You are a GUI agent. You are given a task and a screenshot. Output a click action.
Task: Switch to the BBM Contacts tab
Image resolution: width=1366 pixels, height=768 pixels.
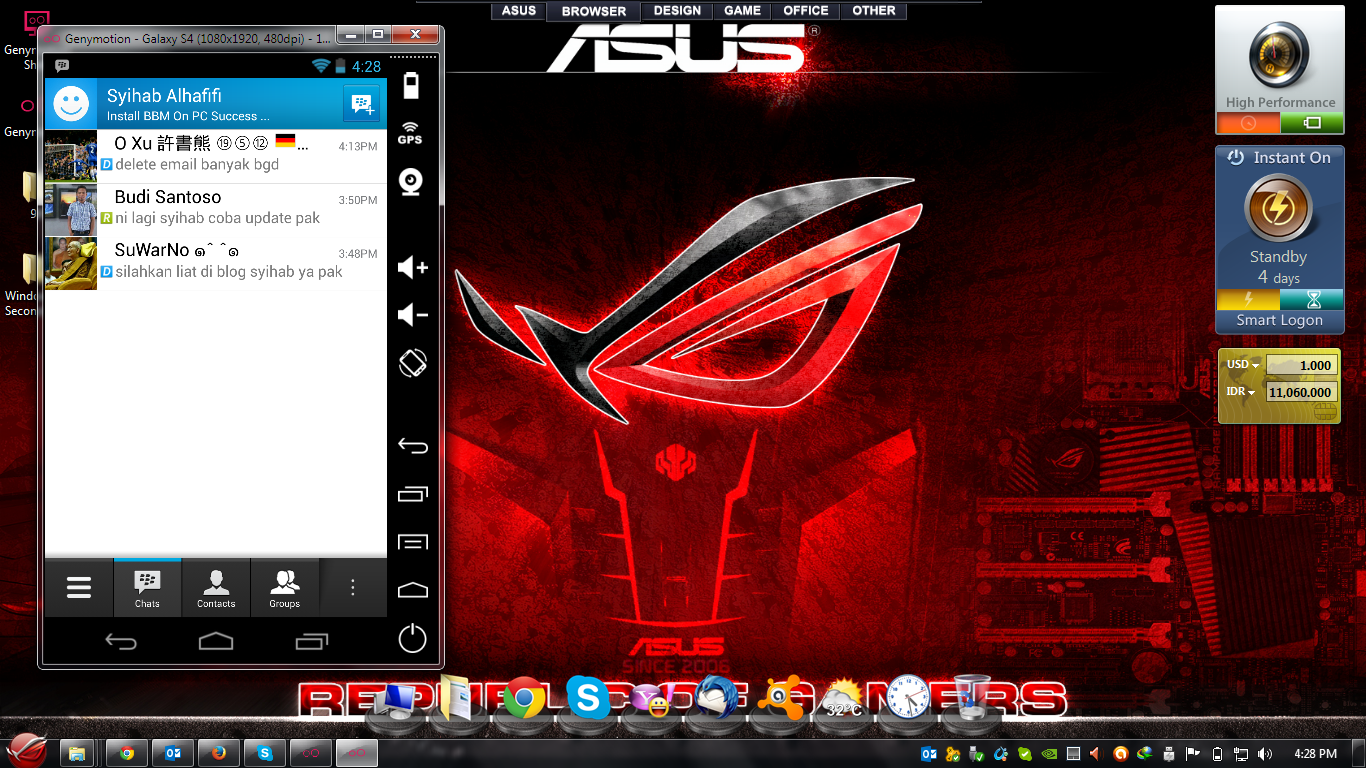coord(216,588)
